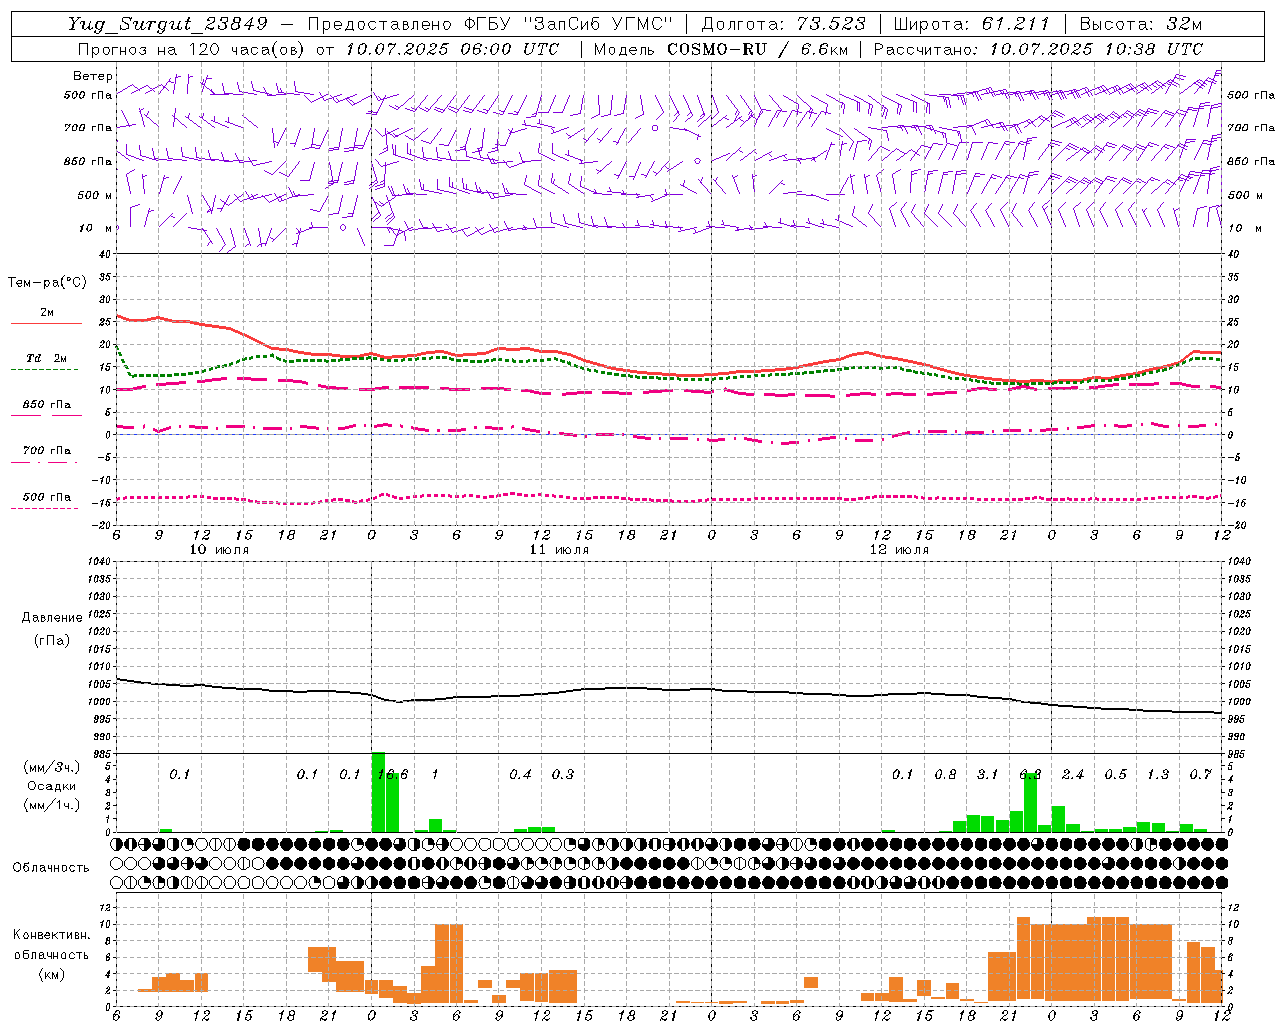Click the 2.4 precipitation total value
This screenshot has height=1024, width=1280.
tap(1072, 774)
